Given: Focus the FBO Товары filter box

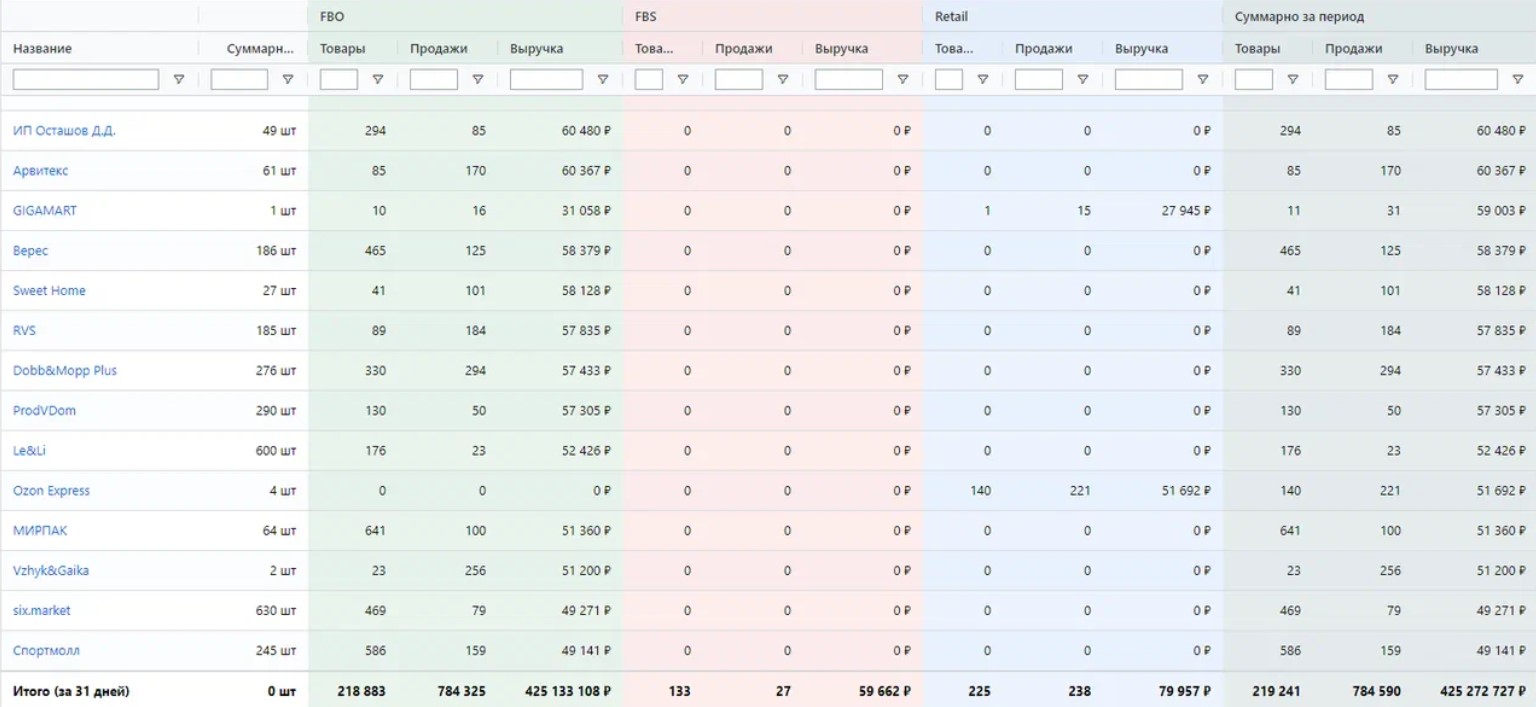Looking at the screenshot, I should point(339,80).
